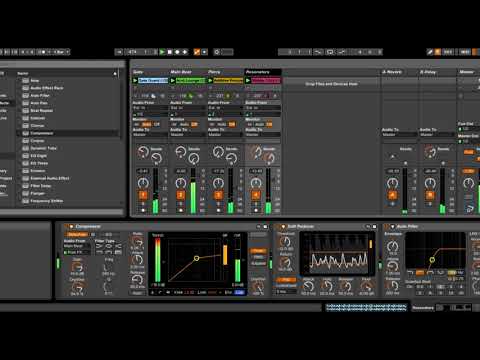The image size is (480, 360).
Task: Select Frequency Shifter in the browser list
Action: (x=47, y=201)
